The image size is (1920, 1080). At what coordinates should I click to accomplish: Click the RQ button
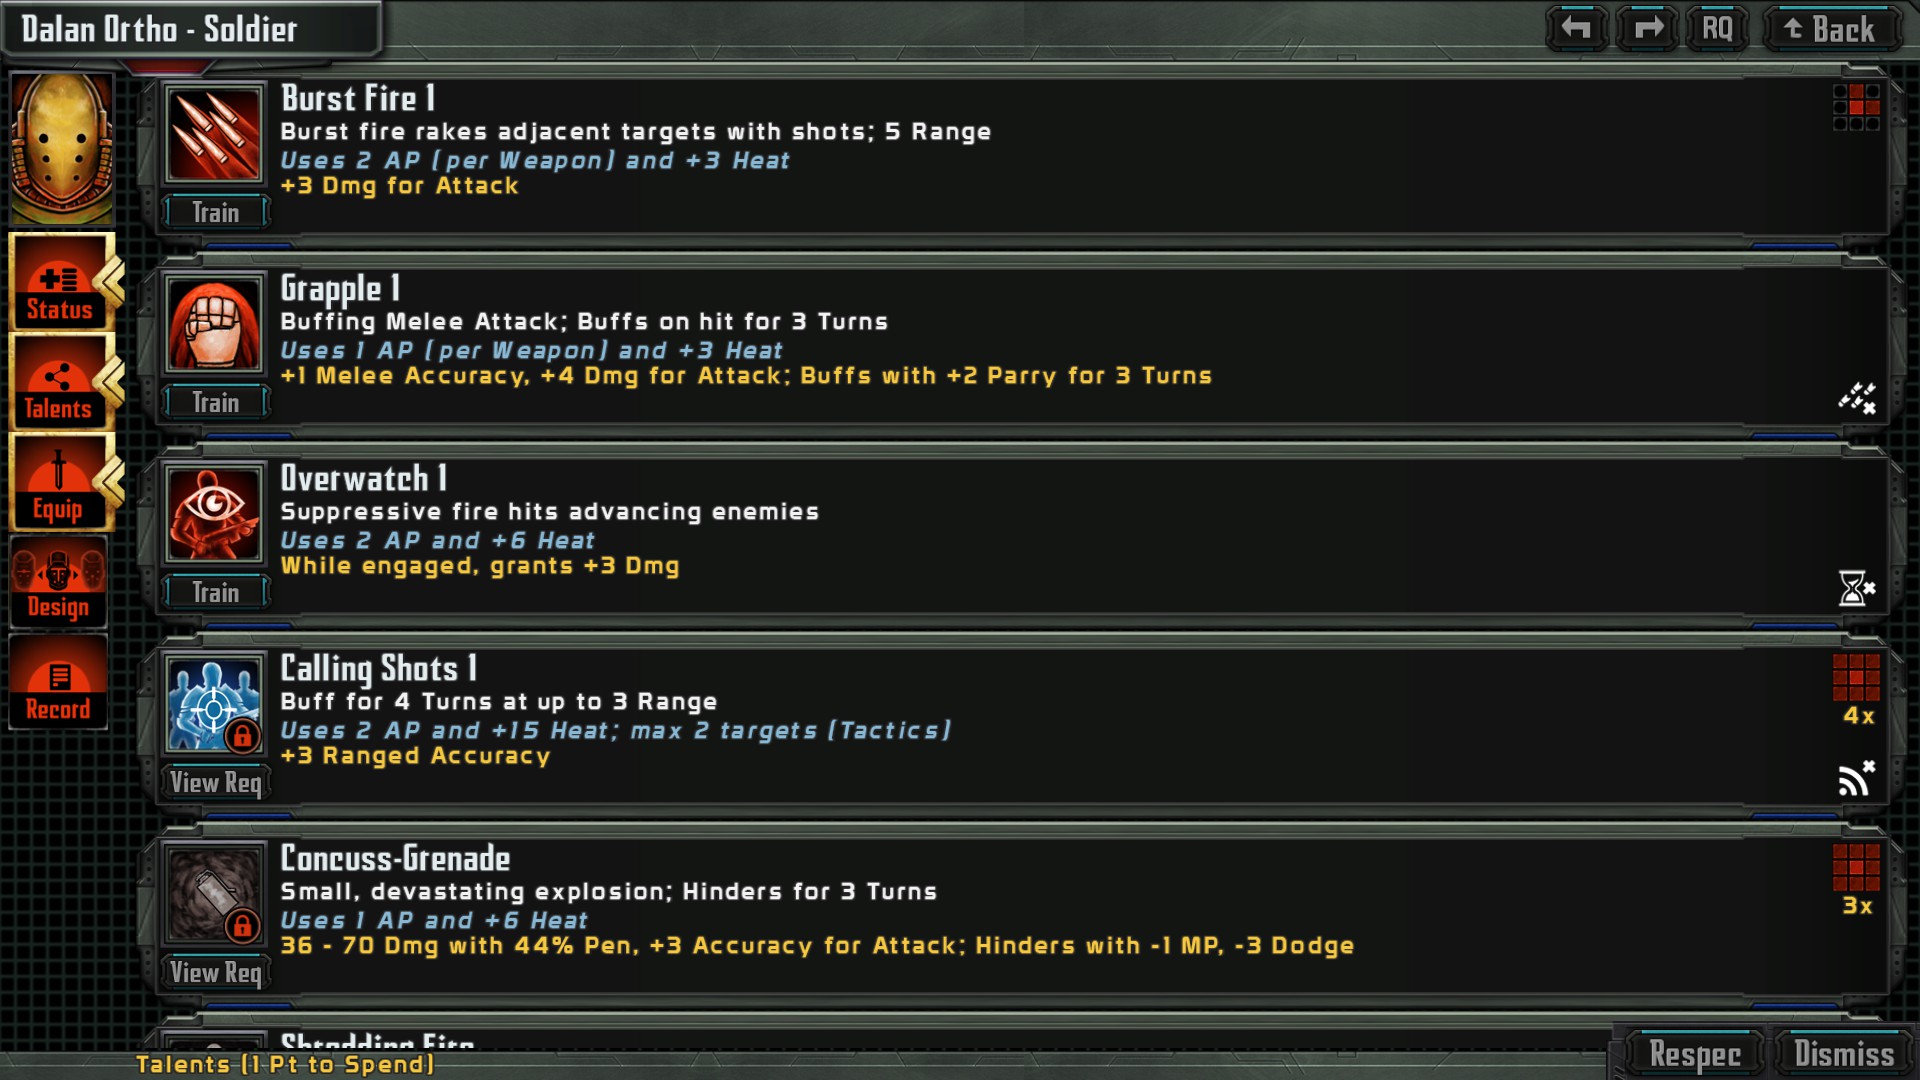point(1717,29)
